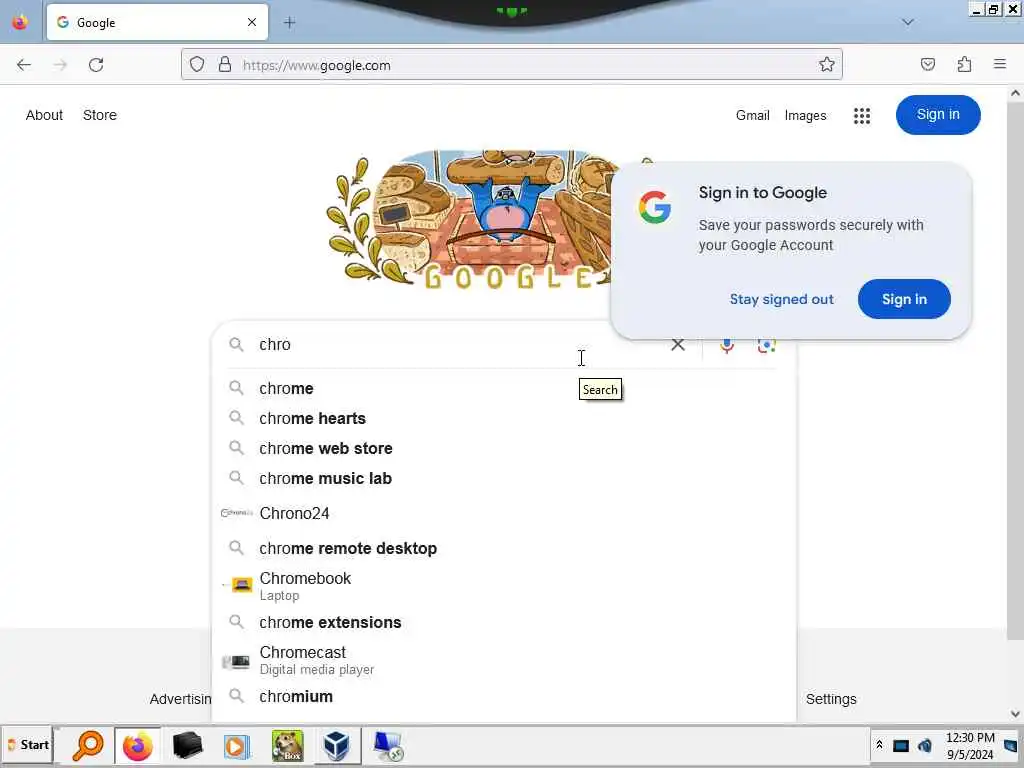Viewport: 1024px width, 768px height.
Task: Click the Firefox taskbar icon
Action: (x=138, y=746)
